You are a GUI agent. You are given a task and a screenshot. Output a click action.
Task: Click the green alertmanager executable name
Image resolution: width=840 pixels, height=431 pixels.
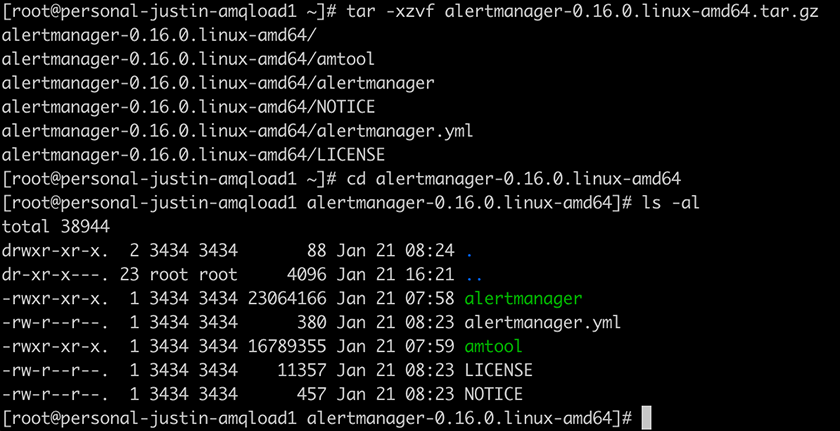click(523, 298)
